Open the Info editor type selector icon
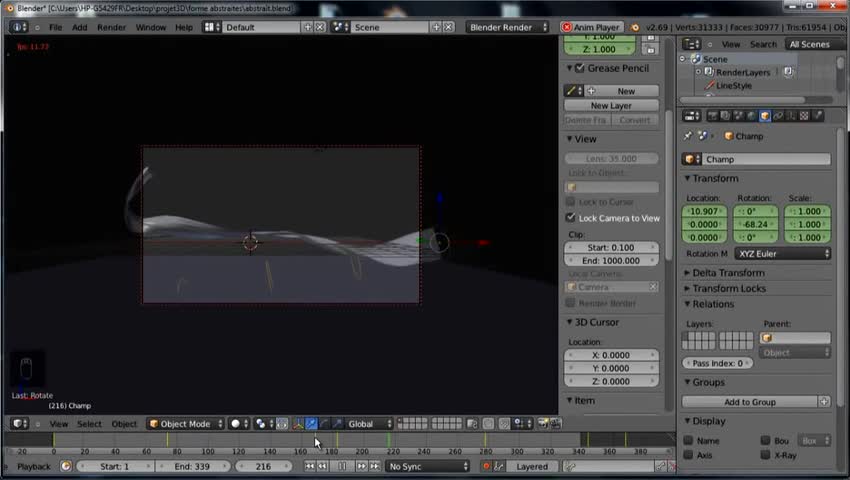The width and height of the screenshot is (850, 480). [18, 27]
